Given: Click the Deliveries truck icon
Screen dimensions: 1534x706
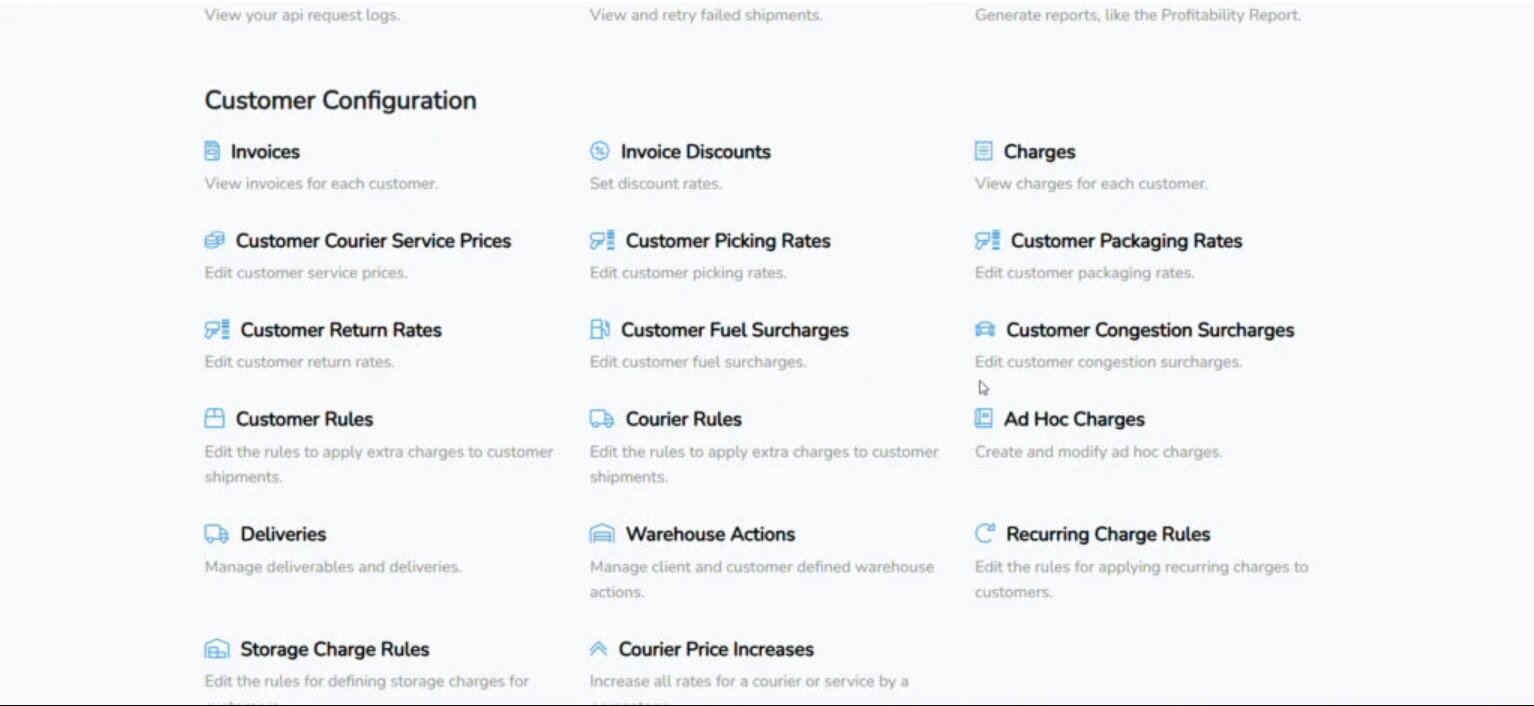Looking at the screenshot, I should 217,533.
